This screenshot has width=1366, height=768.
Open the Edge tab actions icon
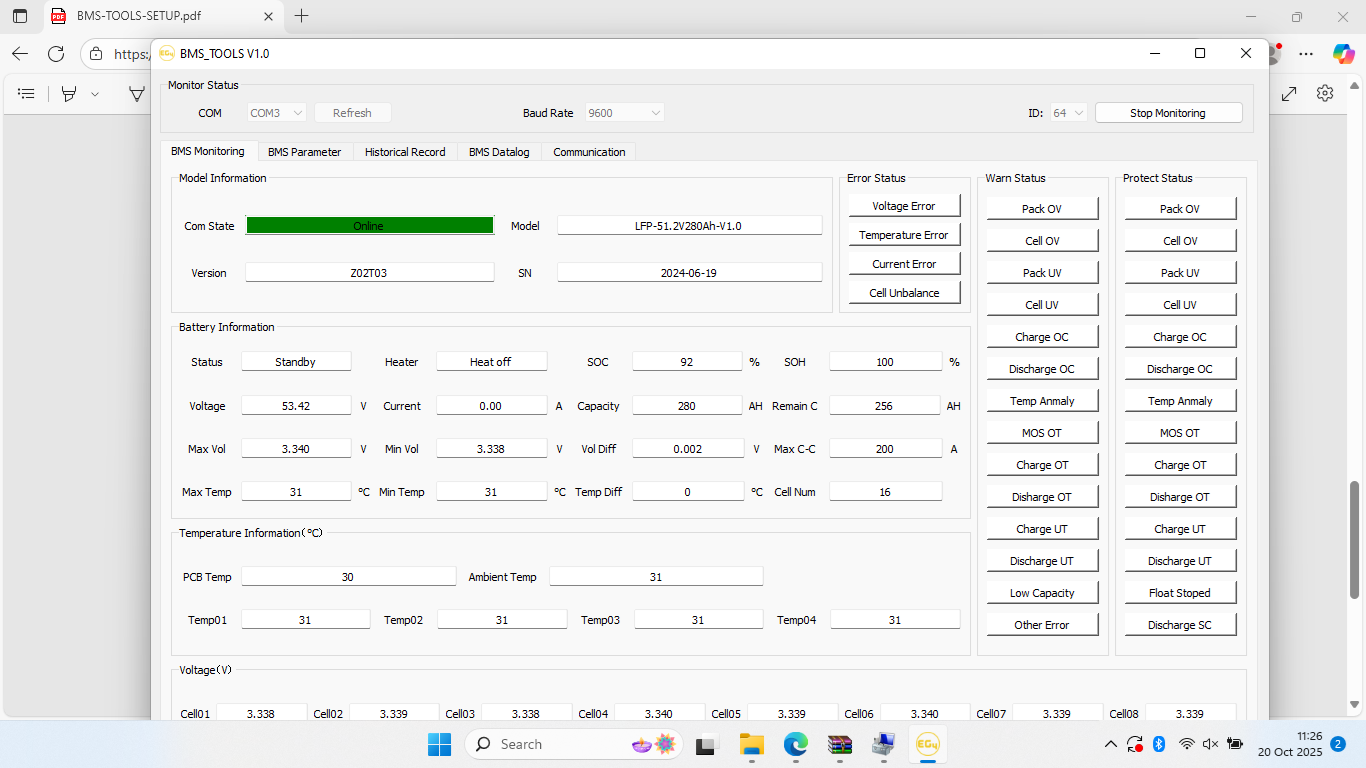20,16
